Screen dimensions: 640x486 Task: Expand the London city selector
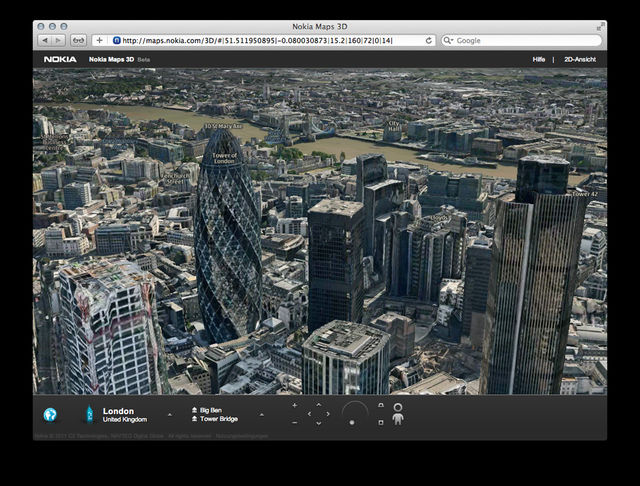coord(169,414)
